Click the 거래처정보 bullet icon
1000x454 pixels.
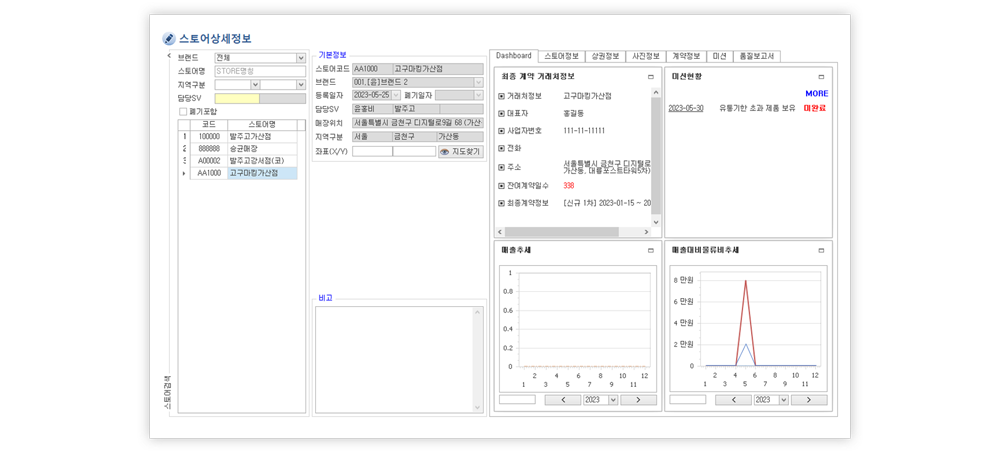coord(501,96)
